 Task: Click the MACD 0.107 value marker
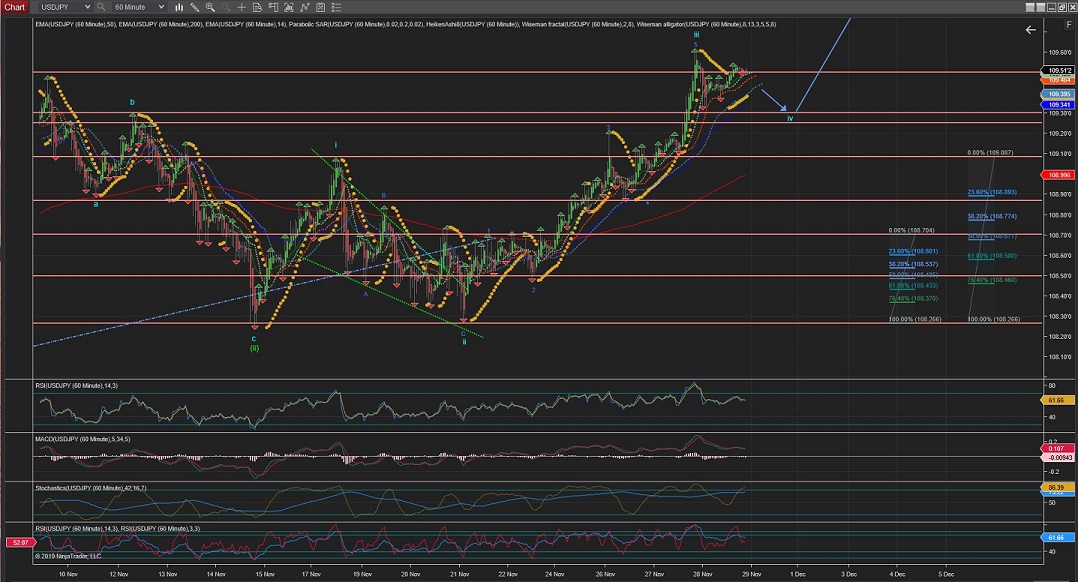(x=1057, y=448)
